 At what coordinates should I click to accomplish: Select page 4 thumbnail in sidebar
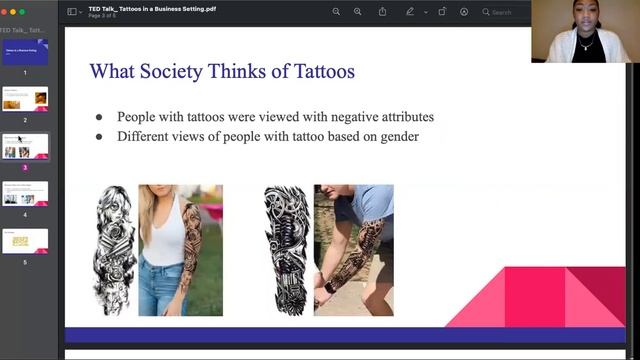point(25,193)
